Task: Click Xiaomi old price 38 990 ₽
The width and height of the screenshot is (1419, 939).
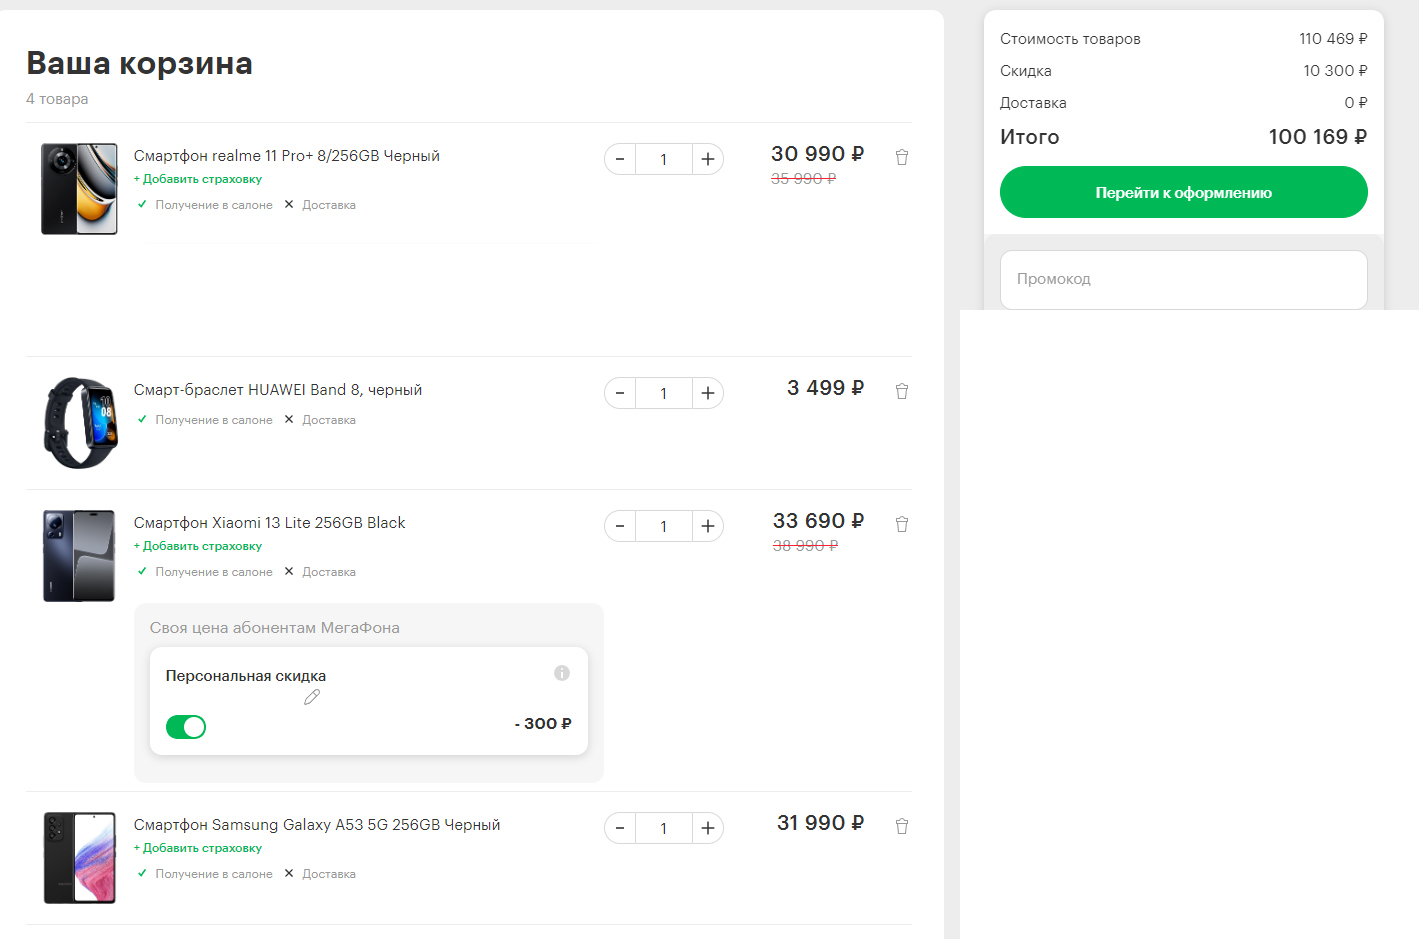Action: point(805,546)
